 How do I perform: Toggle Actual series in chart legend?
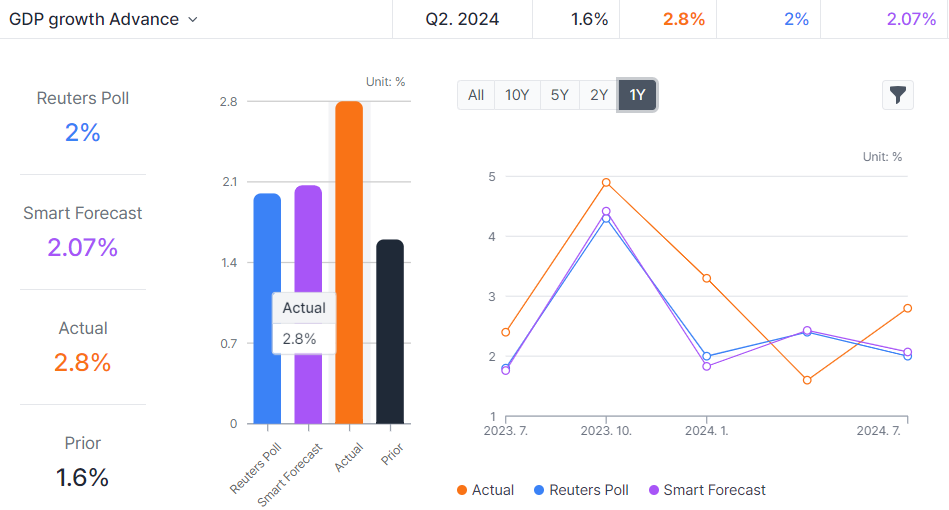[485, 490]
